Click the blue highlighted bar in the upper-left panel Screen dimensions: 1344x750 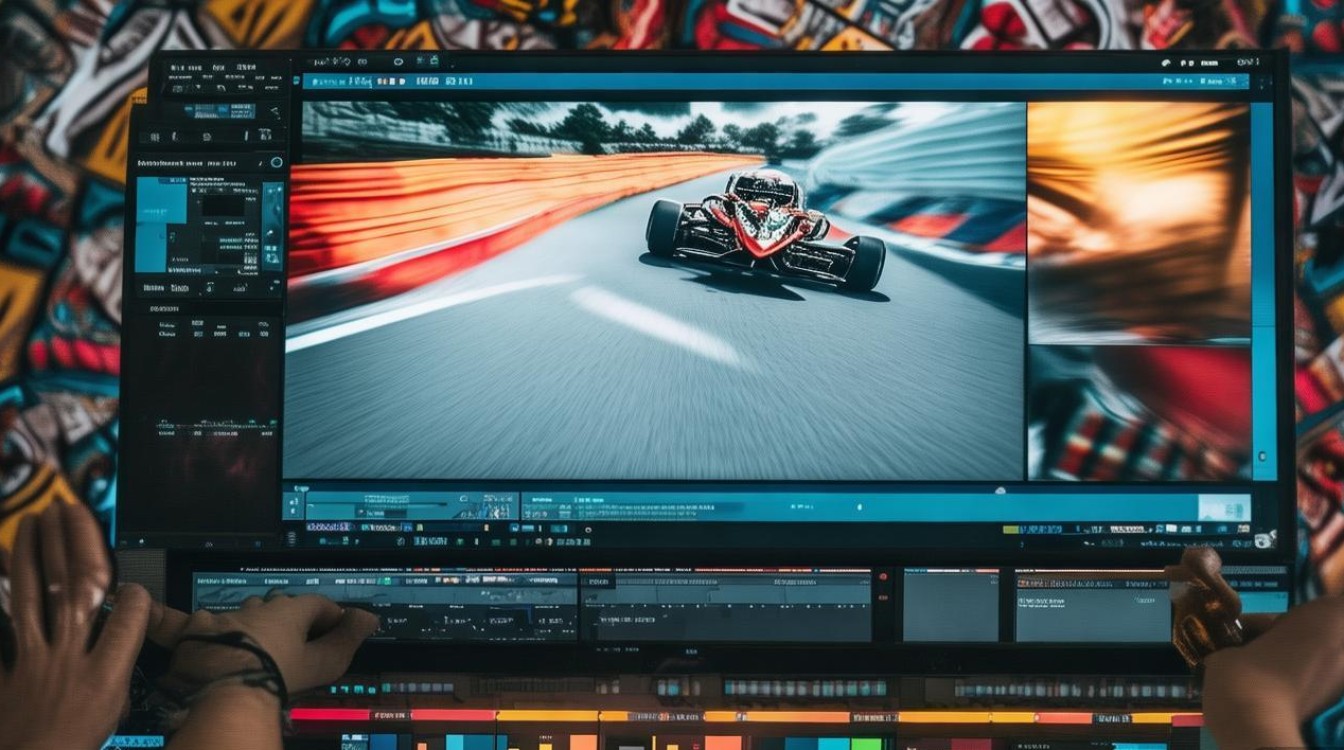coord(218,111)
